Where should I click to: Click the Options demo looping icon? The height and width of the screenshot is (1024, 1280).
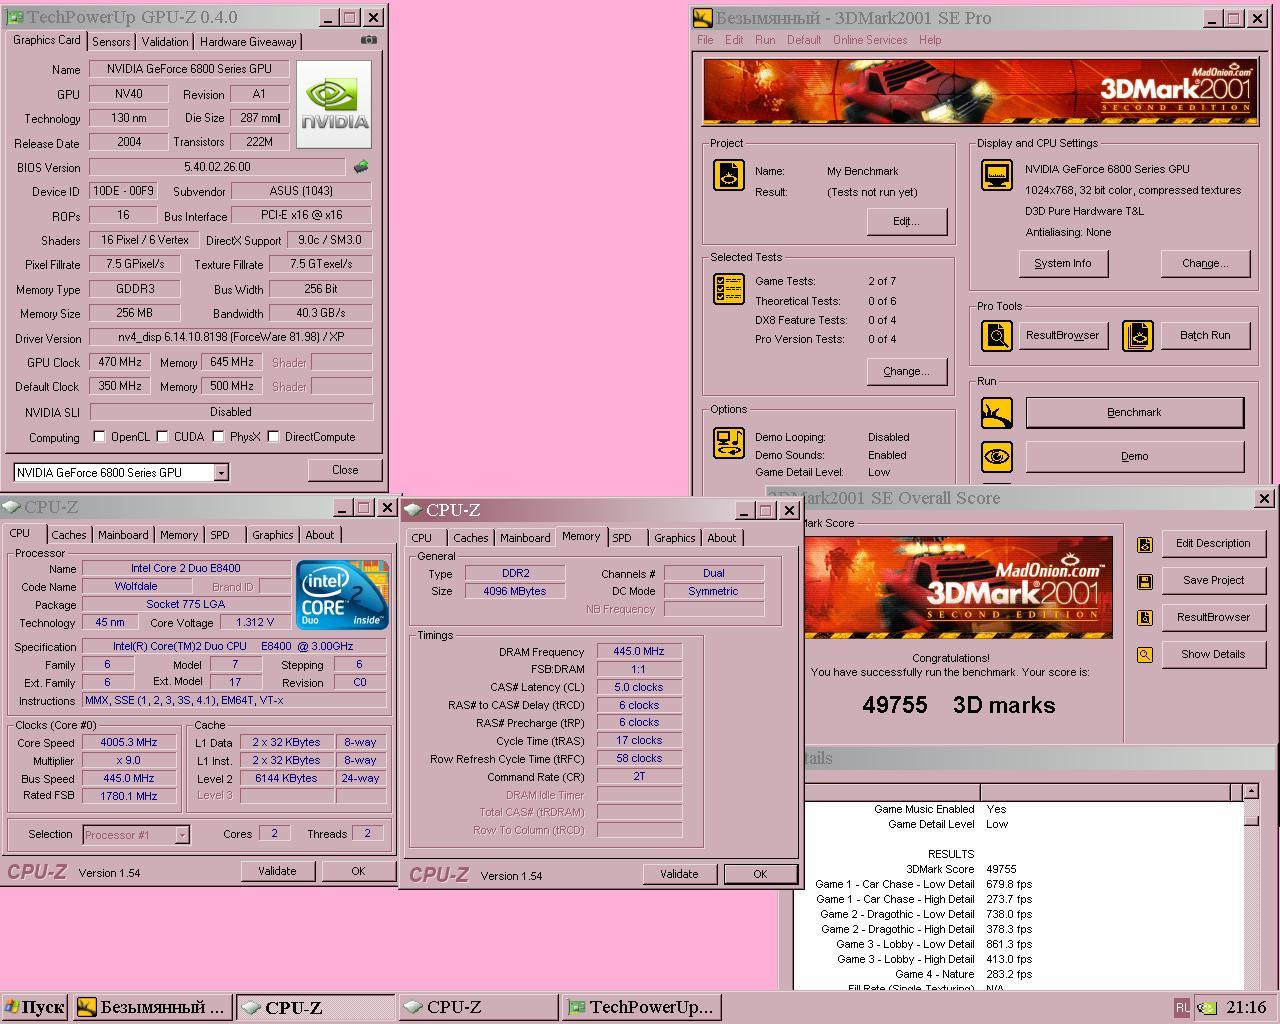(728, 442)
